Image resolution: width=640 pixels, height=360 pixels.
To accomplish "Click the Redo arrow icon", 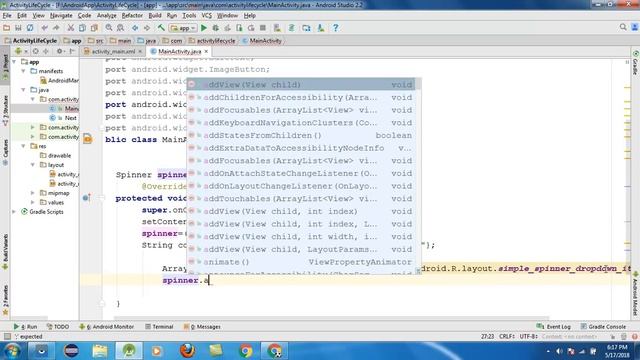I will [x=56, y=28].
